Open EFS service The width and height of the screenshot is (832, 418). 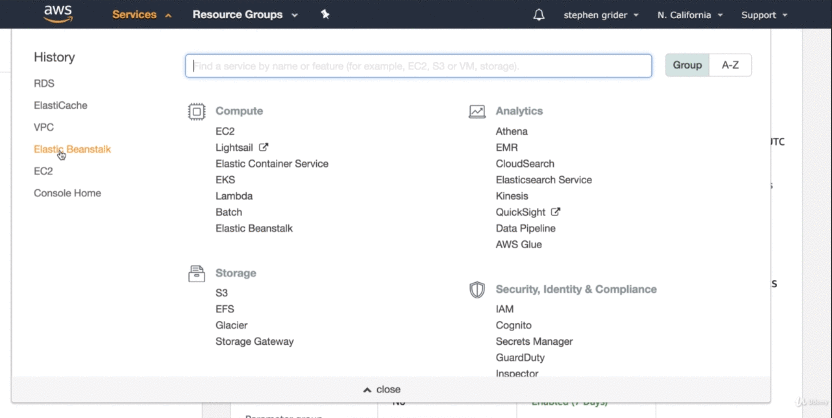(224, 309)
